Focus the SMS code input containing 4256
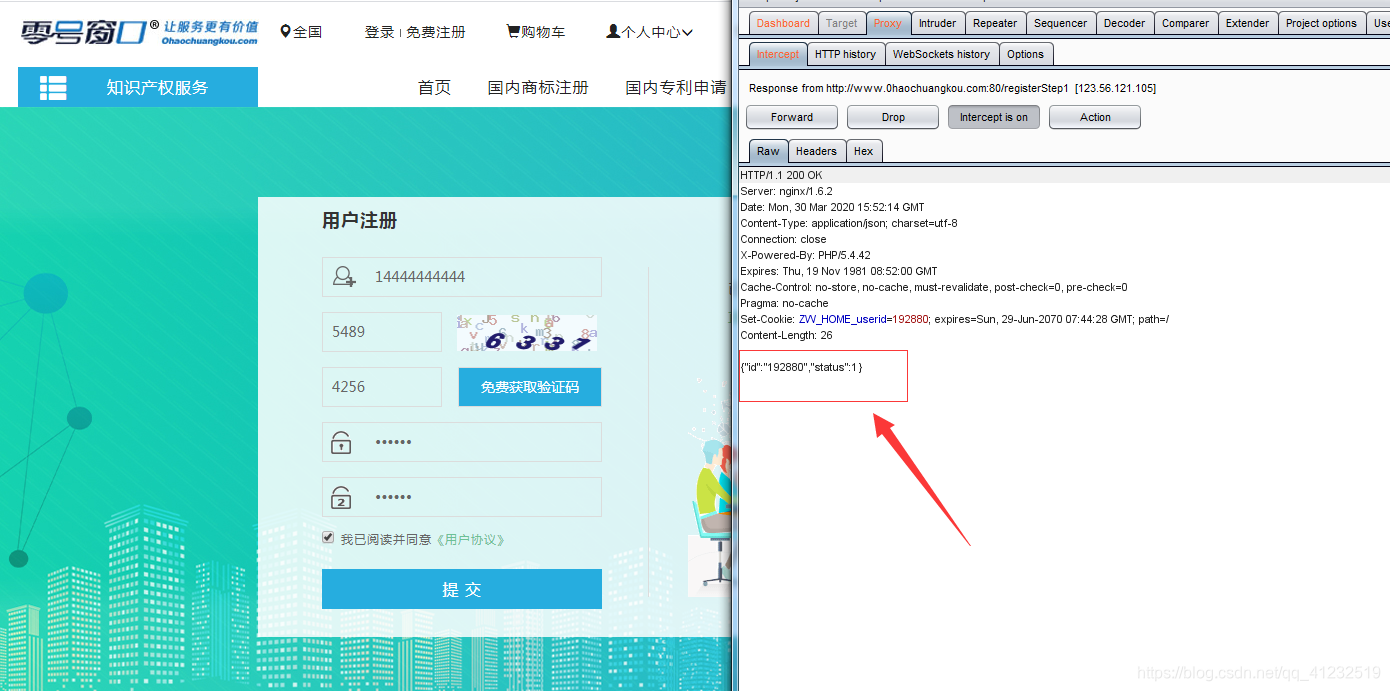The width and height of the screenshot is (1390, 691). tap(382, 387)
